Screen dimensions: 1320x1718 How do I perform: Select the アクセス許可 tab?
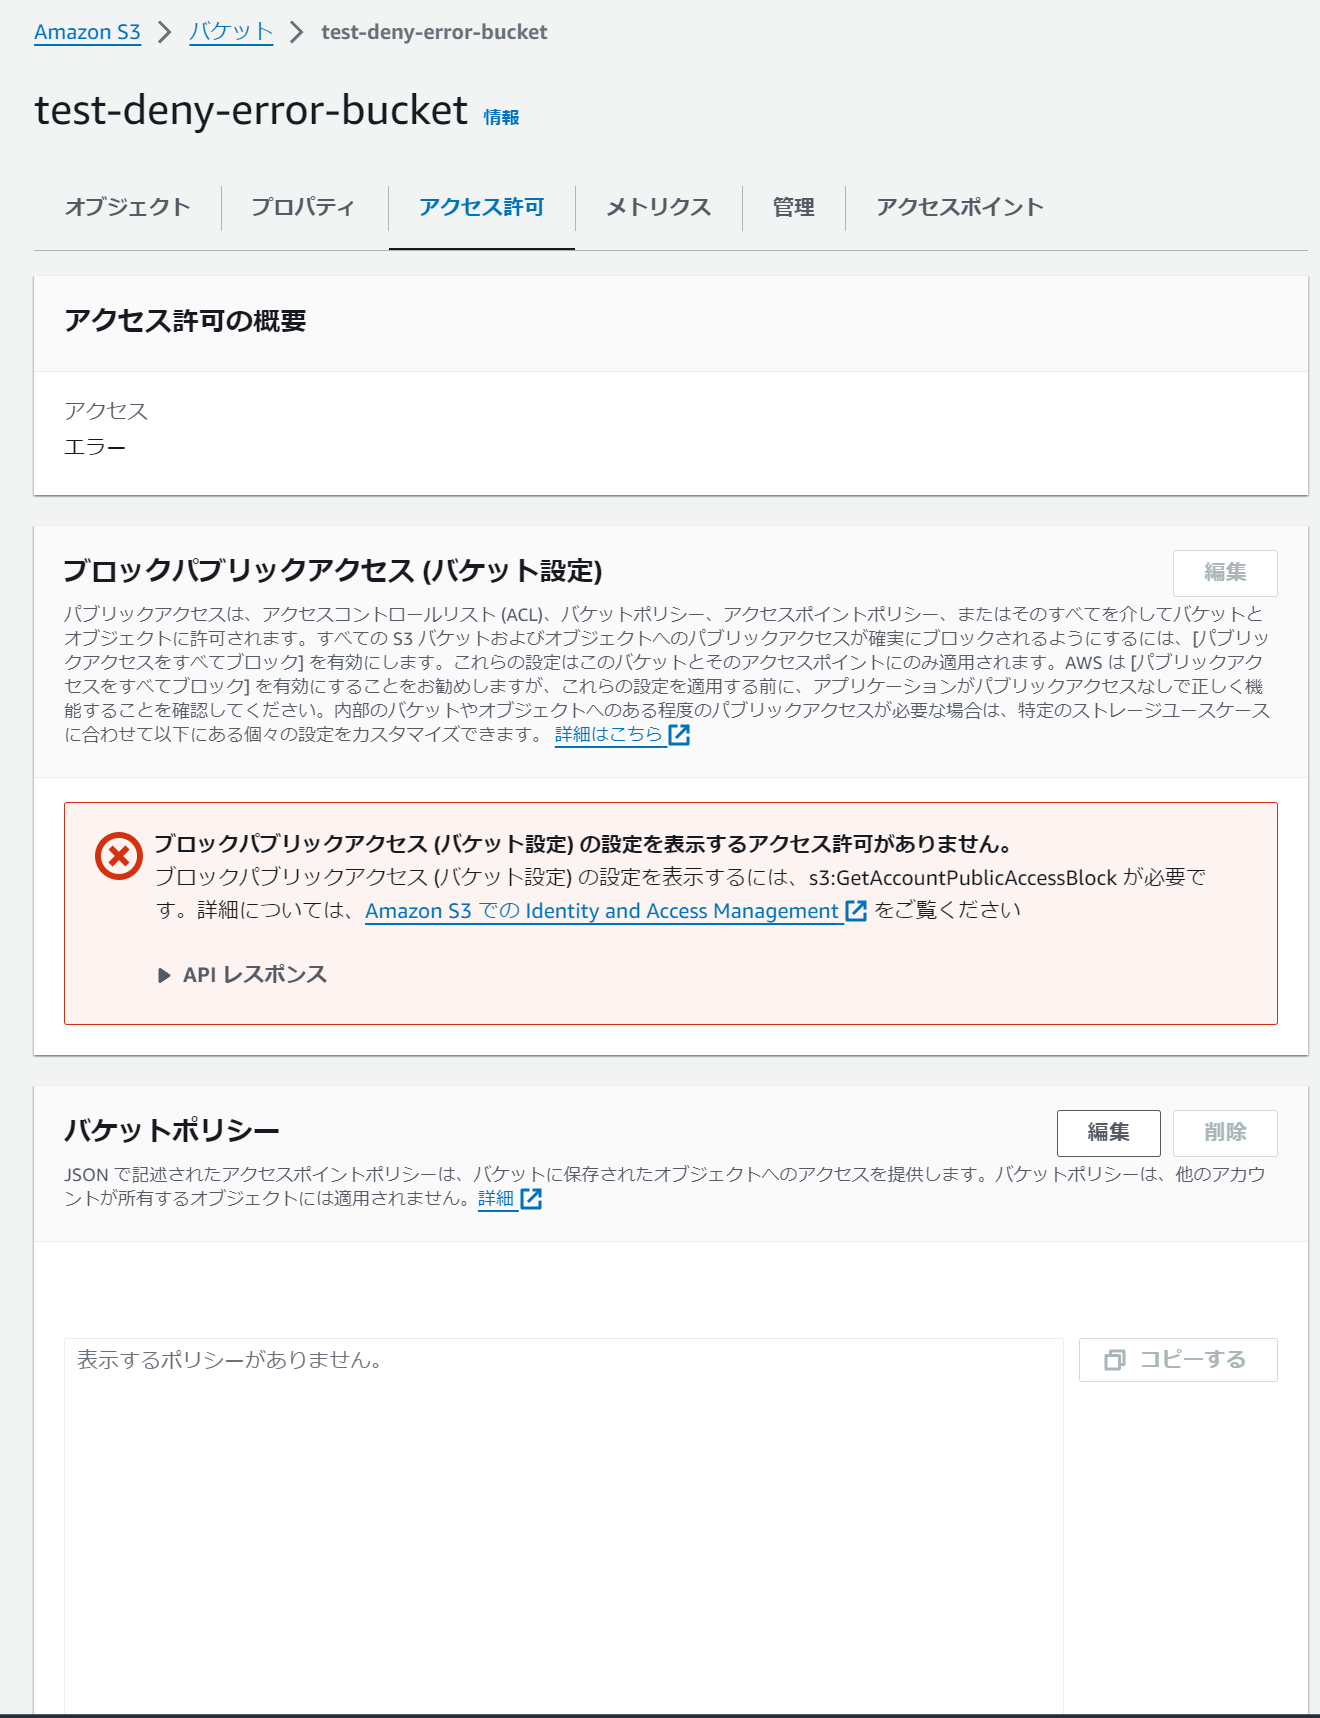pyautogui.click(x=481, y=207)
